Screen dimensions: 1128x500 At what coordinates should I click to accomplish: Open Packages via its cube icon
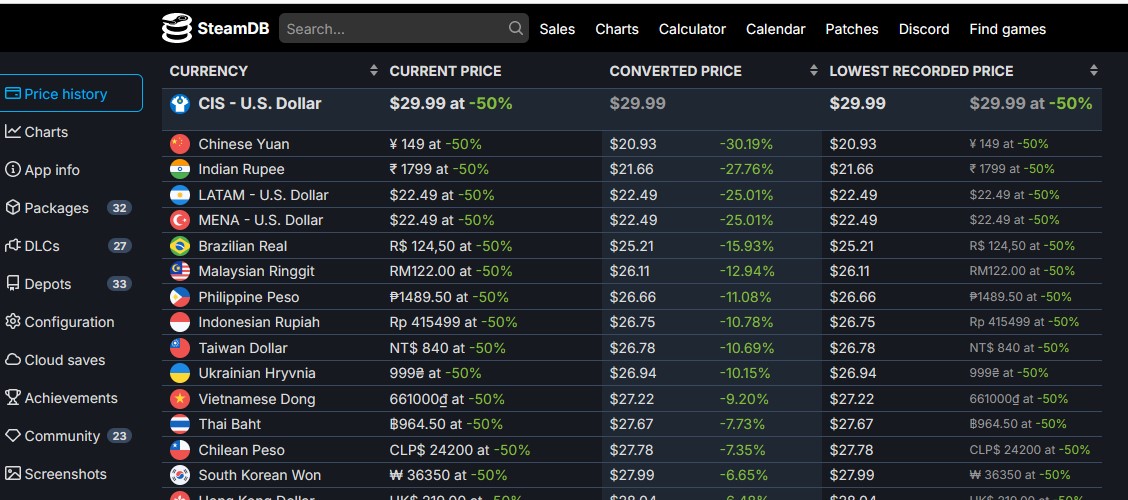tap(13, 208)
